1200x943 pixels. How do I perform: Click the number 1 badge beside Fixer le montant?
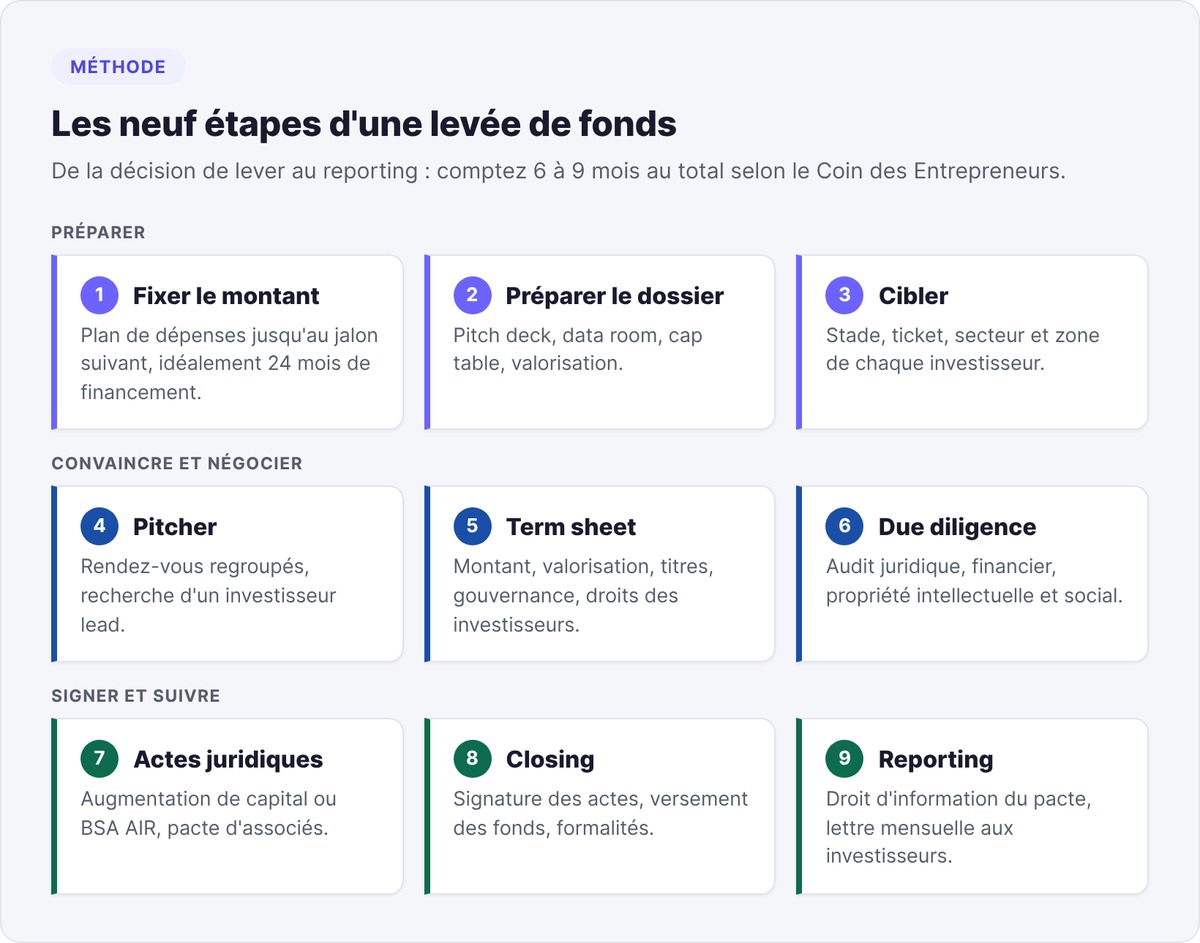click(x=99, y=295)
